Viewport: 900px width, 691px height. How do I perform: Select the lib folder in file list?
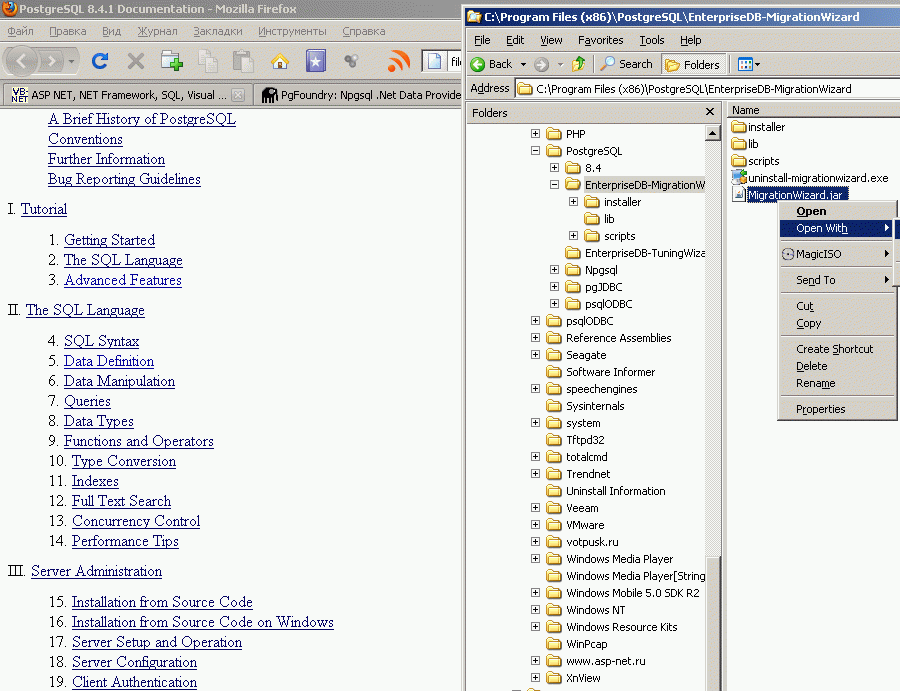[745, 144]
